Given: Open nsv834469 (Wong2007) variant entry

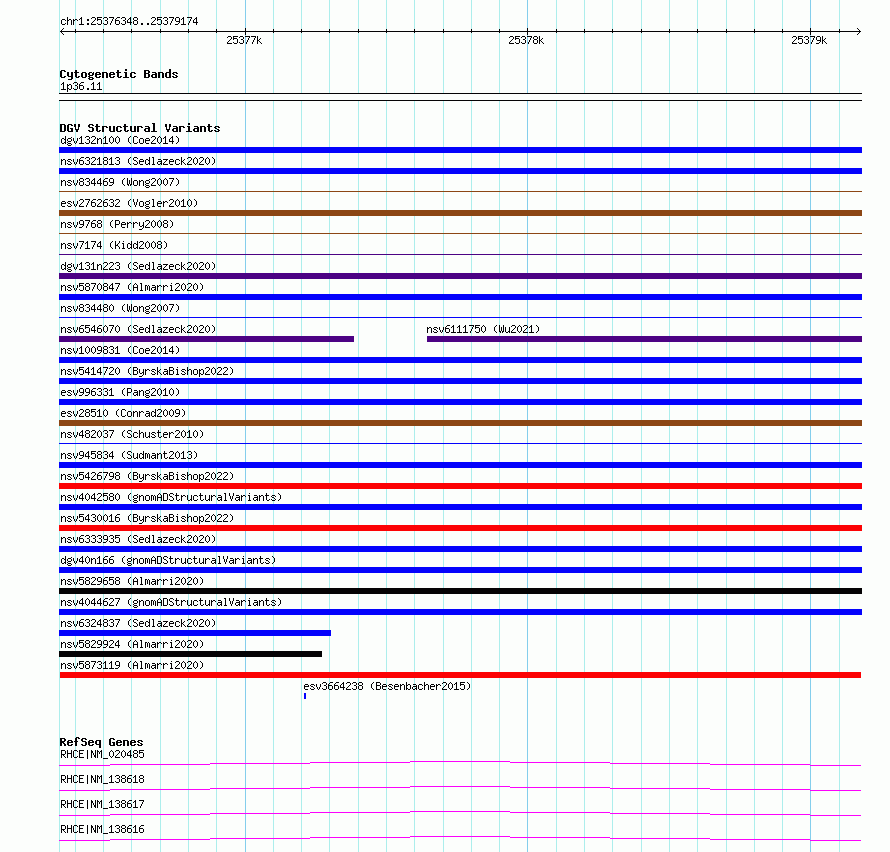Looking at the screenshot, I should click(120, 182).
